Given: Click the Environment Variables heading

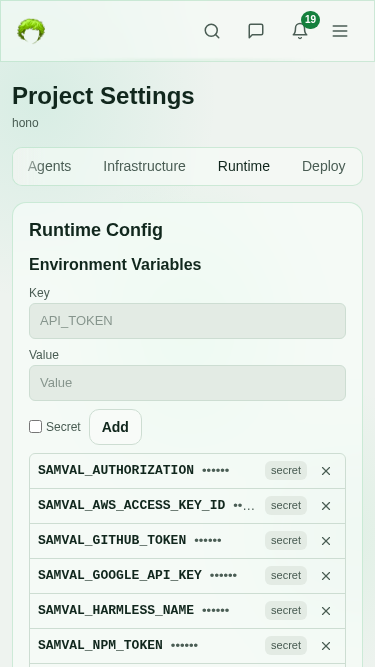Looking at the screenshot, I should tap(115, 265).
